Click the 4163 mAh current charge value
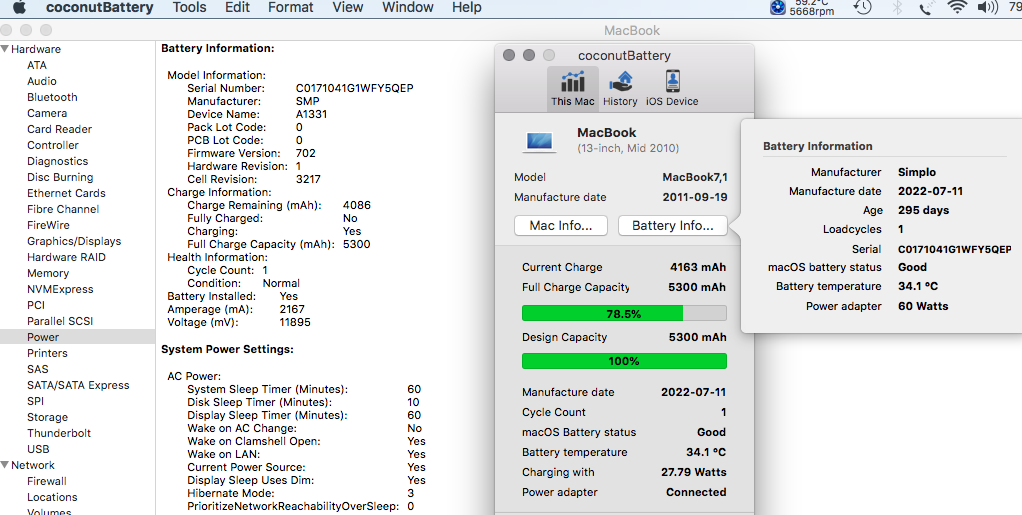Image resolution: width=1022 pixels, height=515 pixels. [697, 267]
